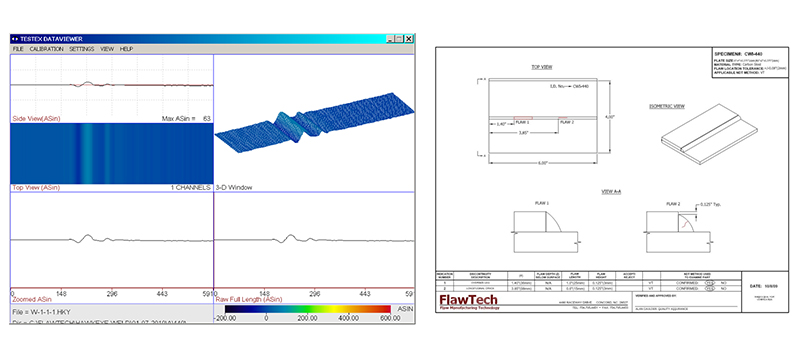The height and width of the screenshot is (360, 800).
Task: Click the Top View (ASin) color map
Action: [x=112, y=153]
